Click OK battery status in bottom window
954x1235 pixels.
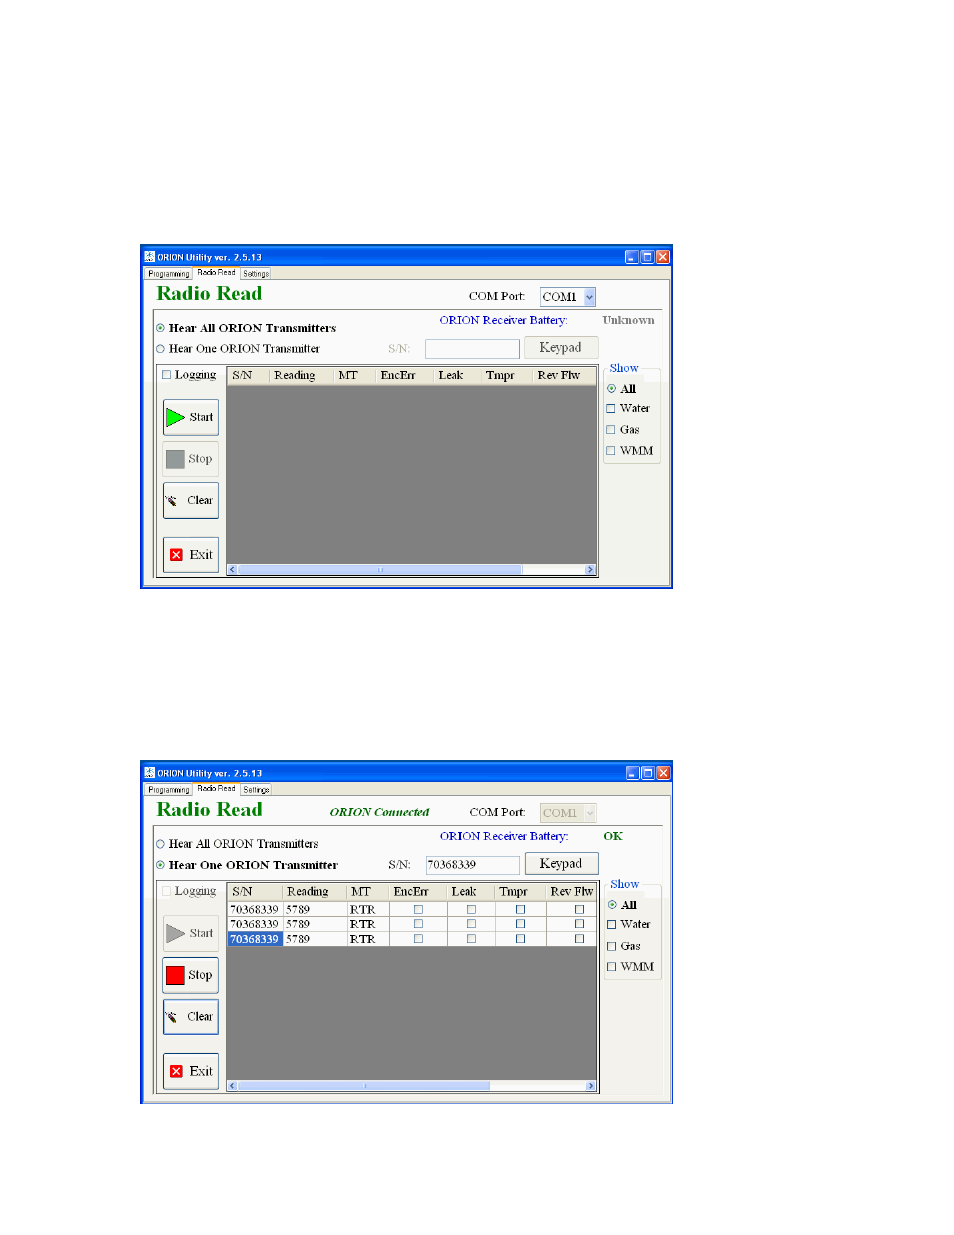click(613, 836)
